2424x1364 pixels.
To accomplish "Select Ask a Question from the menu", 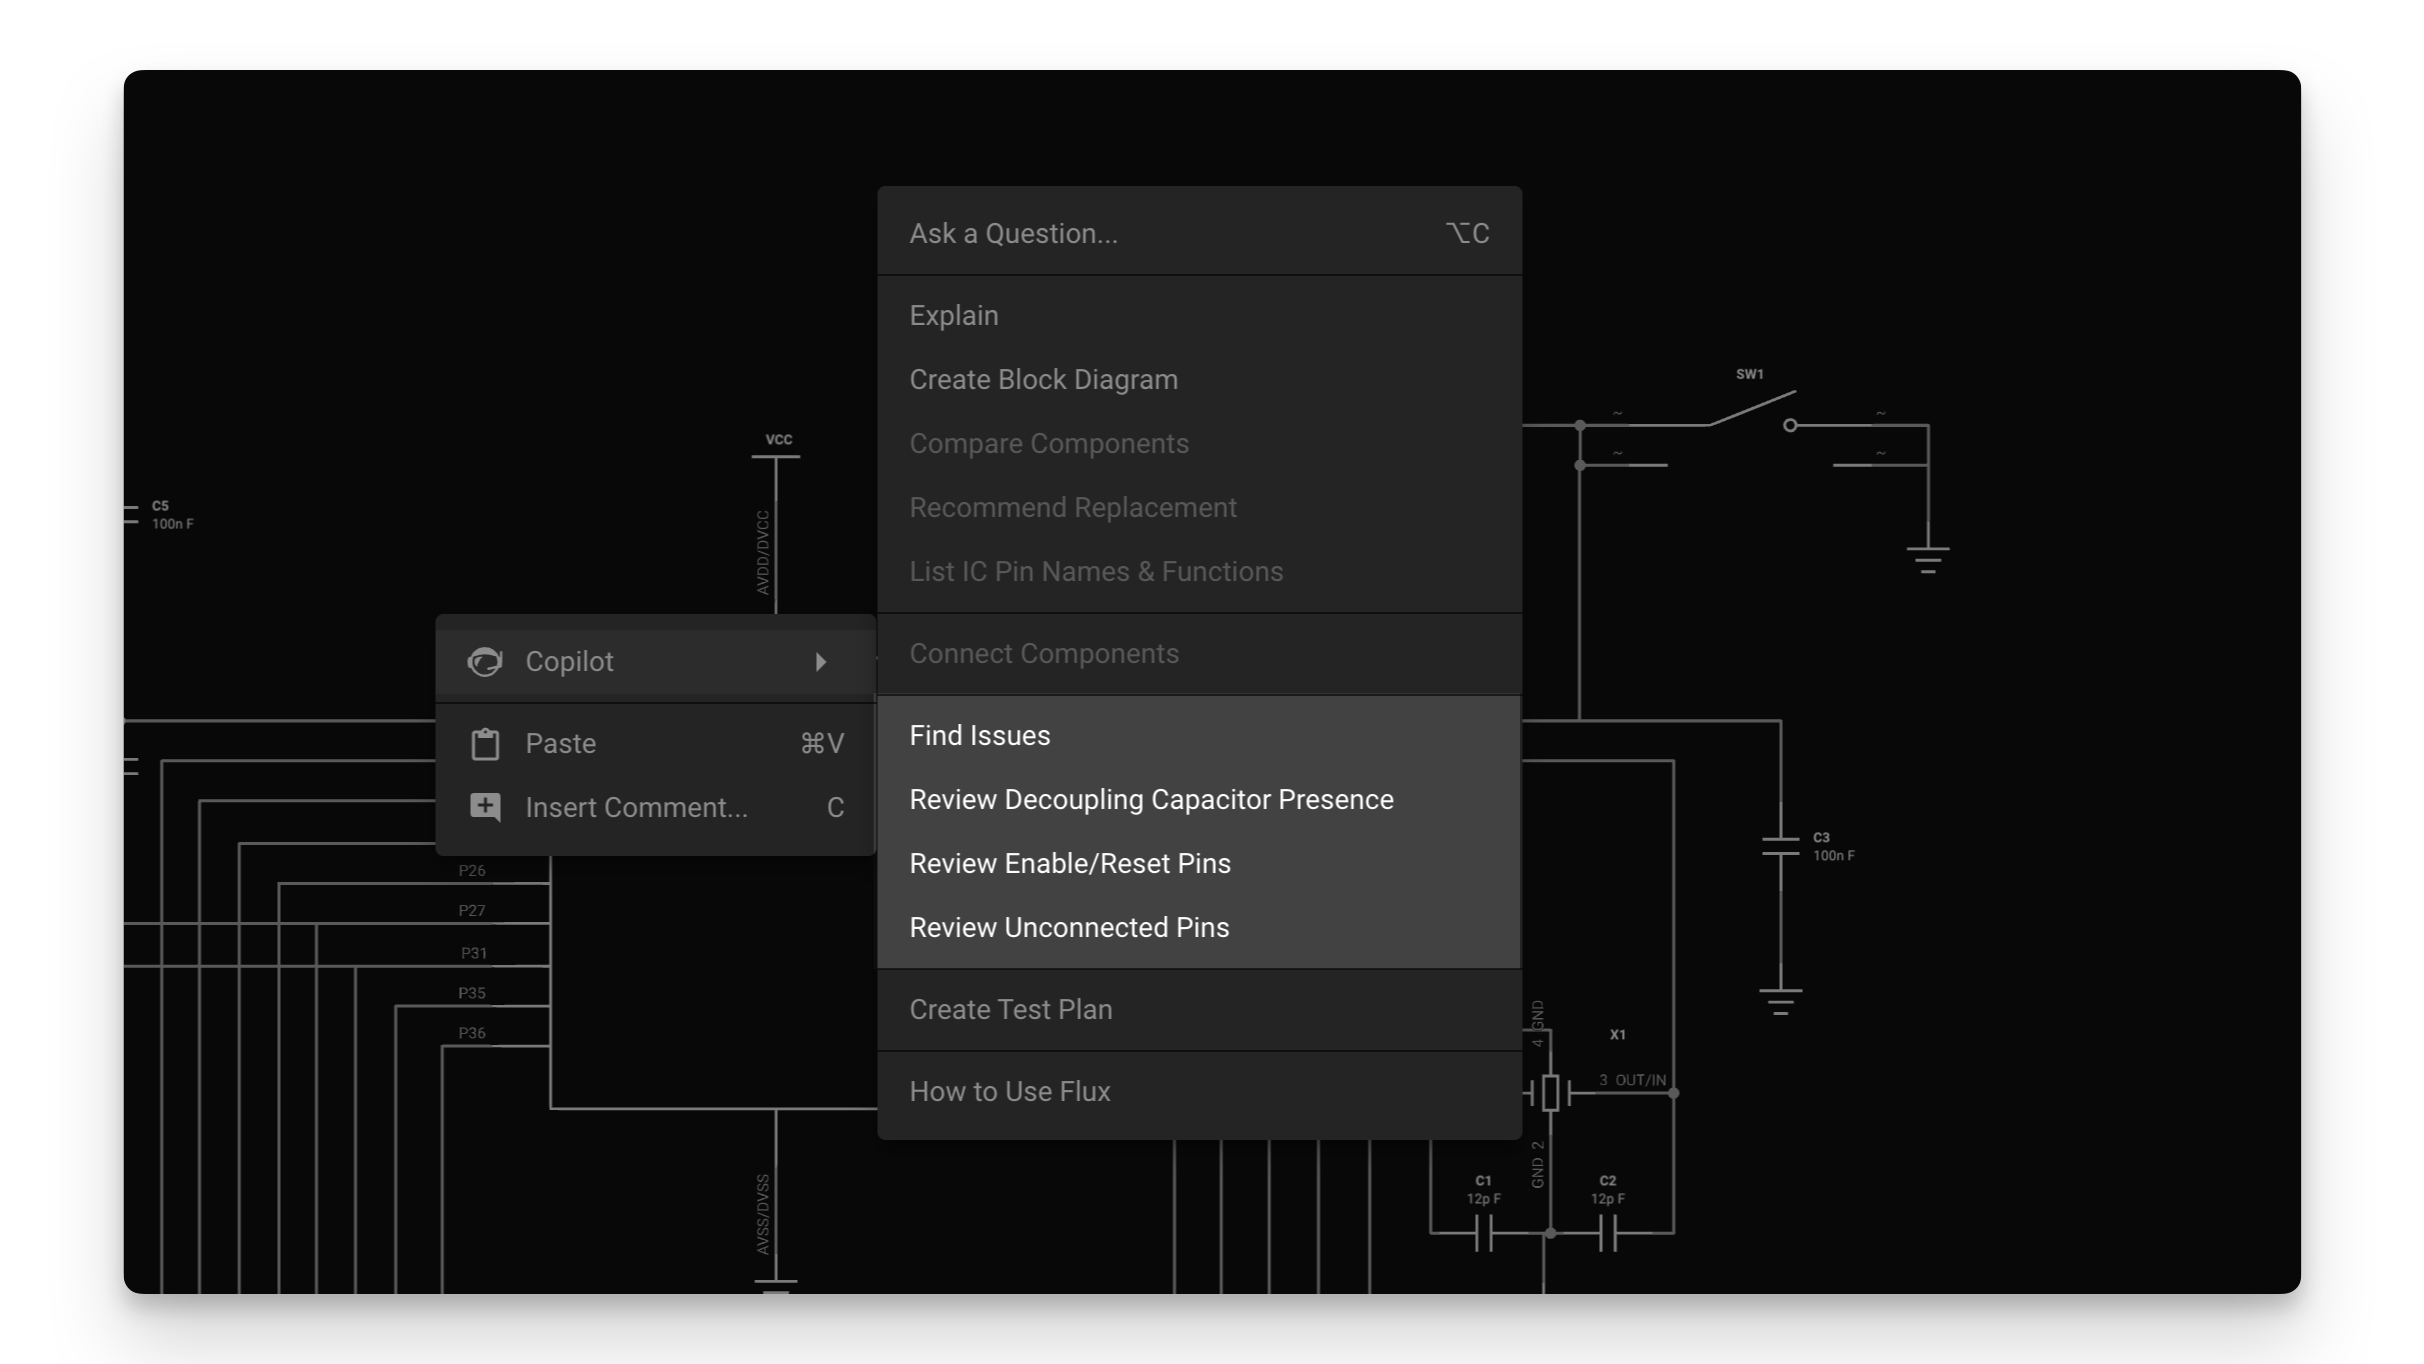I will coord(1014,232).
